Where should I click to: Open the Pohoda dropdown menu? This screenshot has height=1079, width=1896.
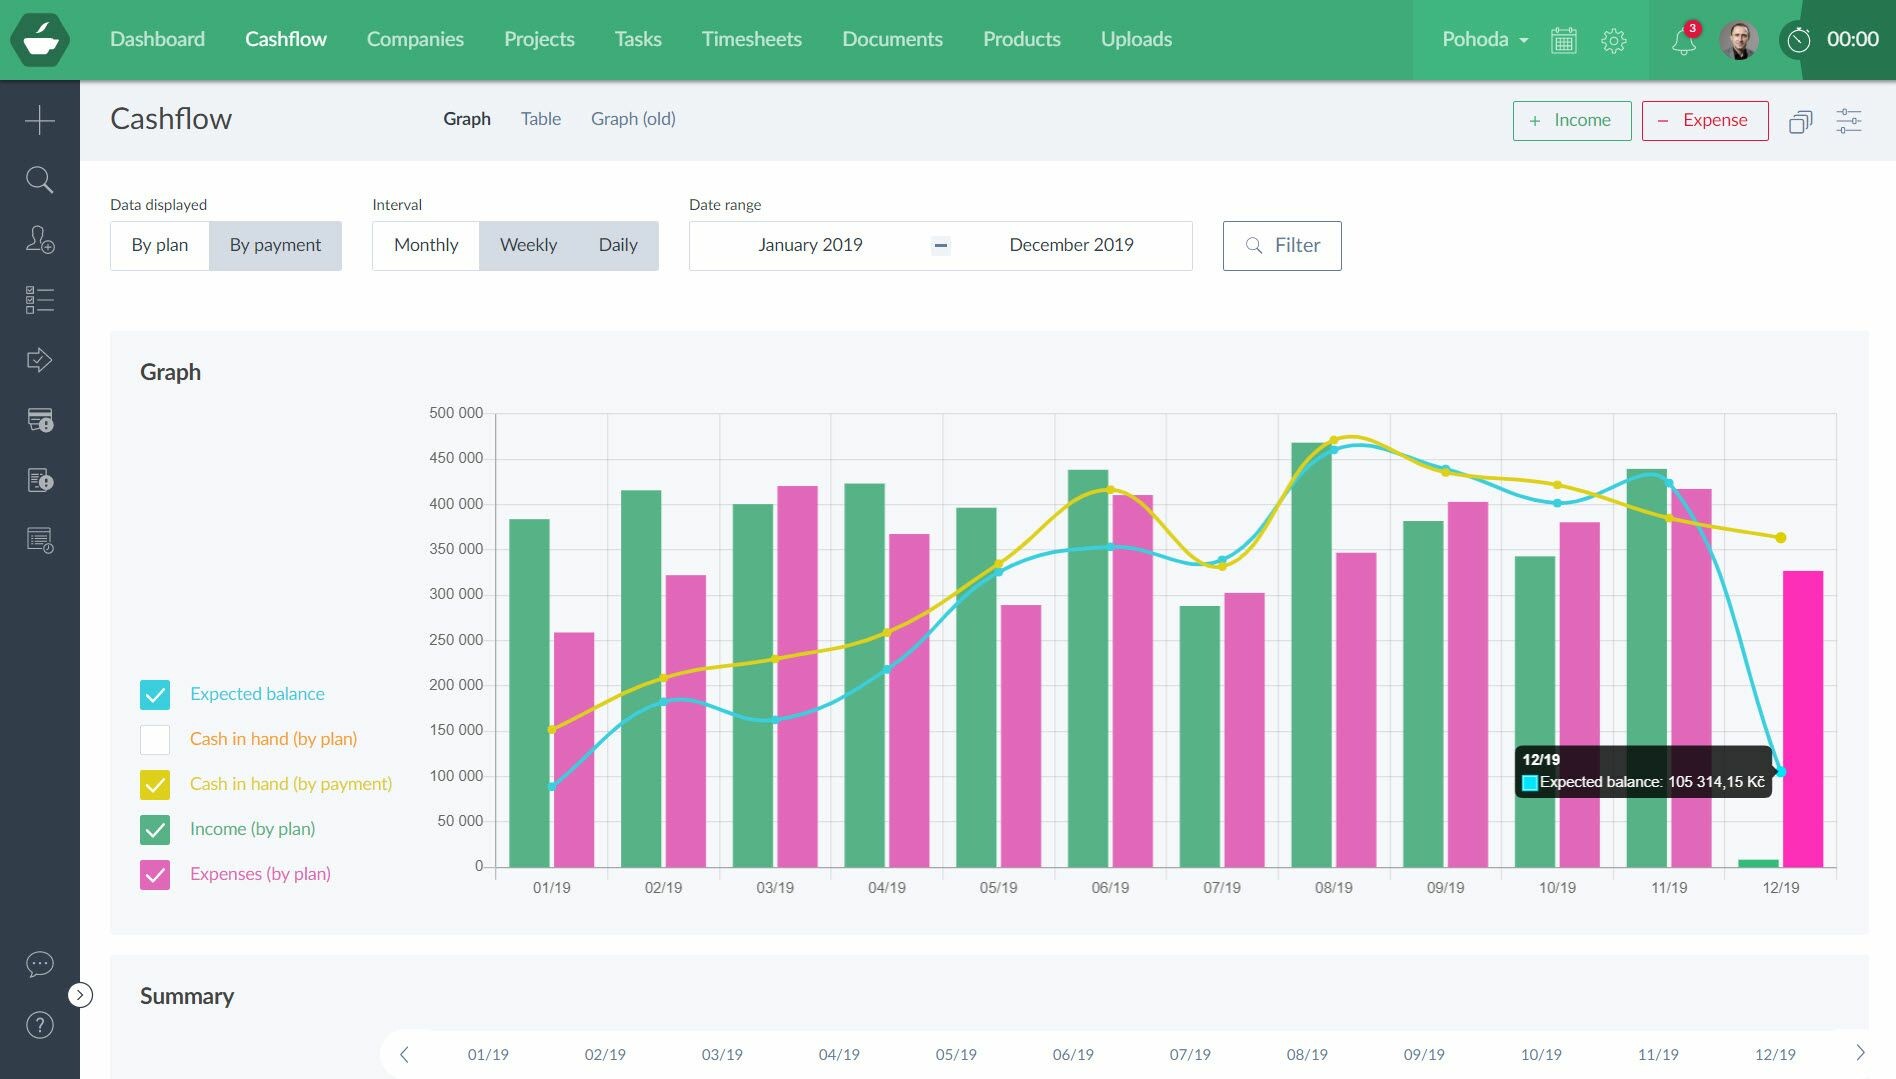point(1485,40)
